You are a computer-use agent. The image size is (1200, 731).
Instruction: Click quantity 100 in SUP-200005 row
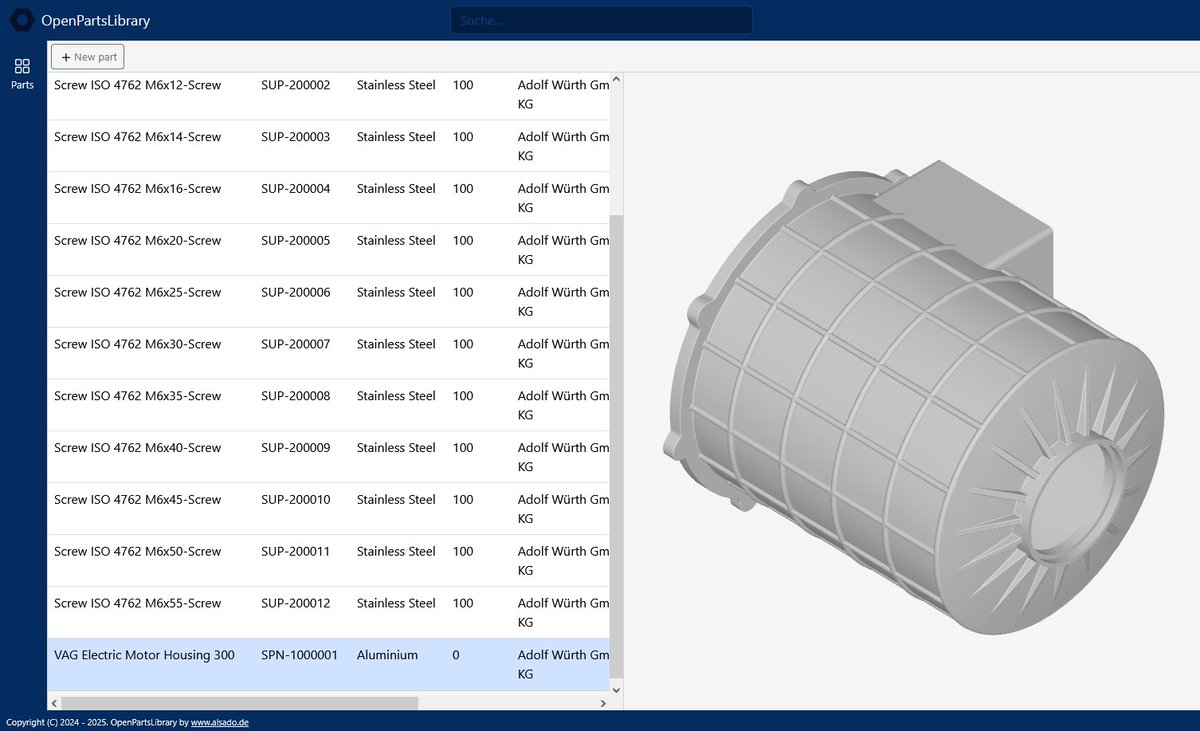point(463,241)
